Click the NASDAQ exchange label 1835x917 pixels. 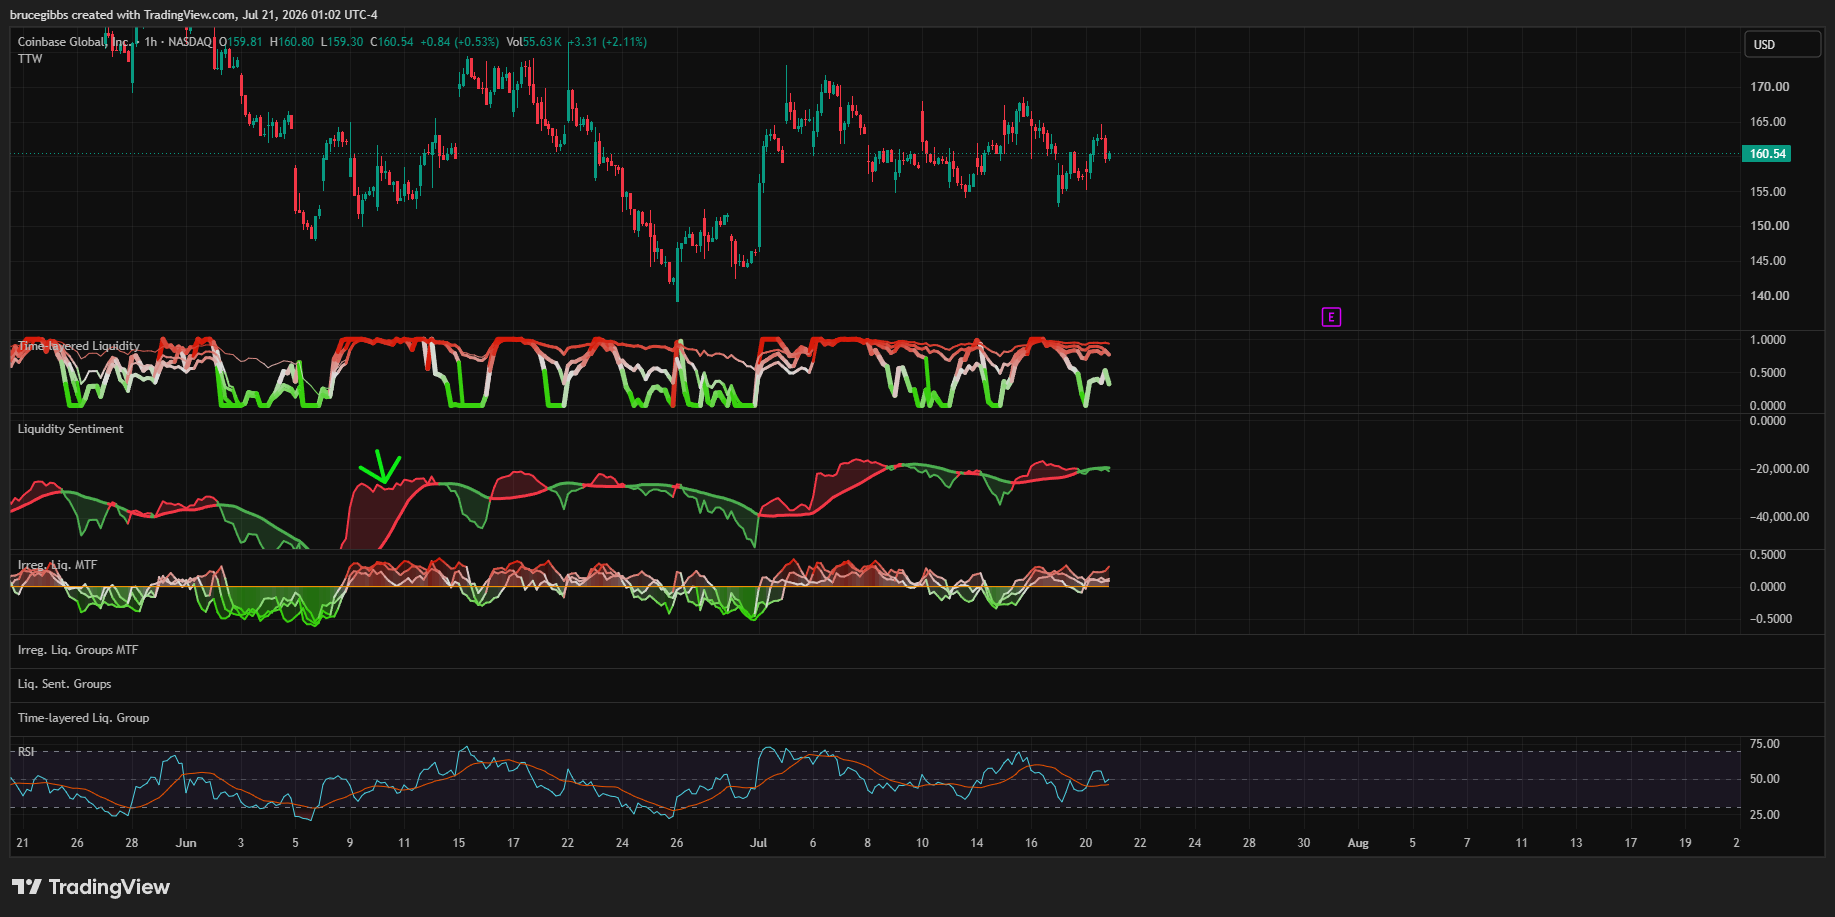pyautogui.click(x=190, y=42)
